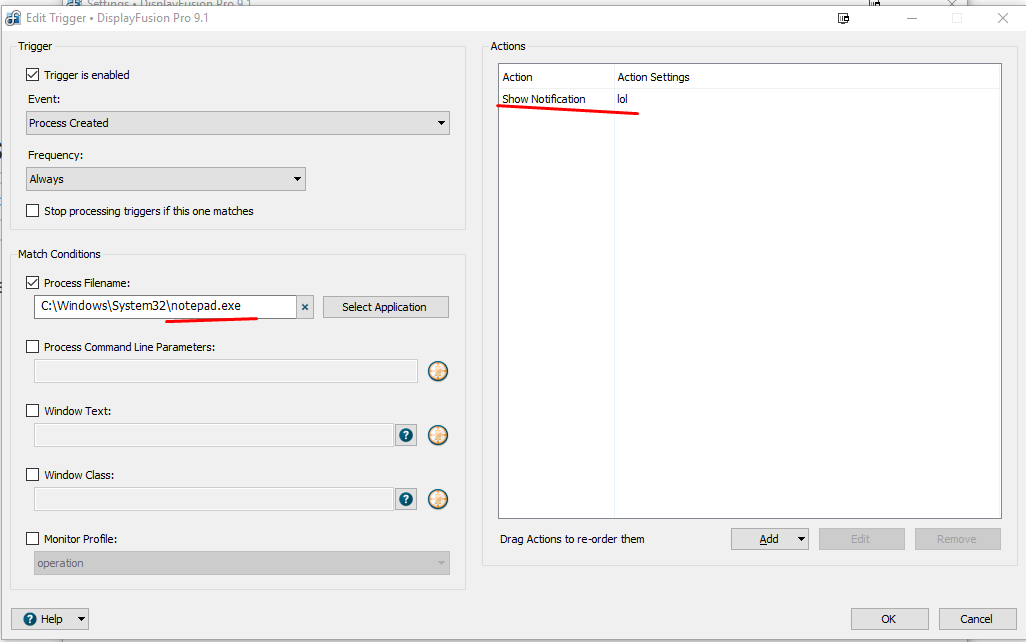Open the Event dropdown showing Process Created
1026x642 pixels.
(x=238, y=123)
